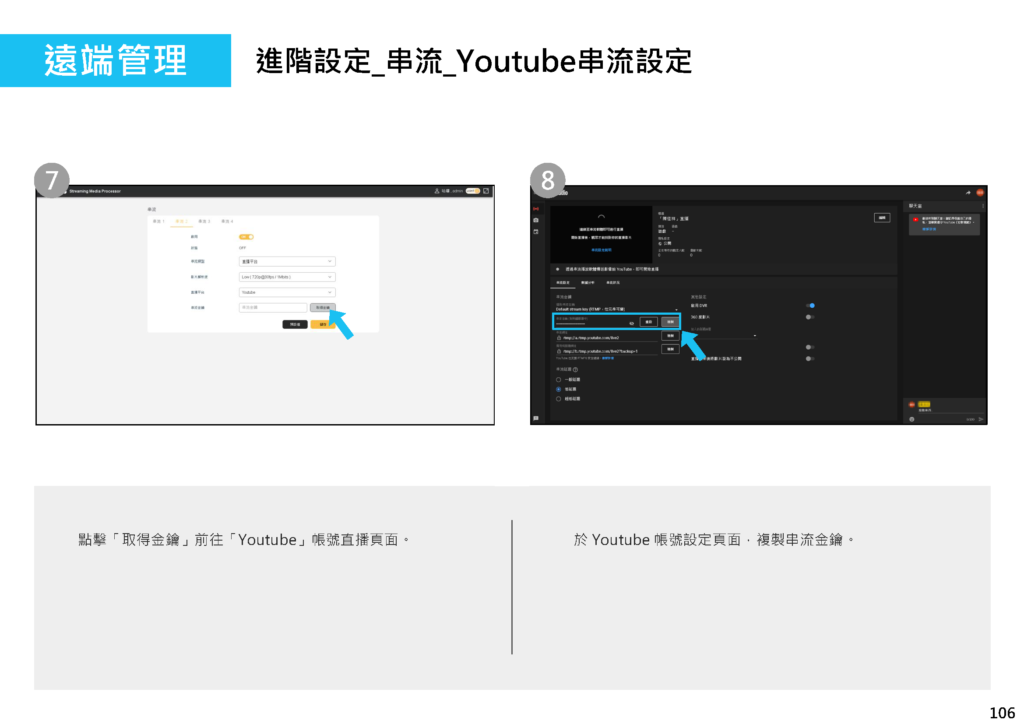Screen dimensions: 1024x724
Task: Click the feedback icon at sidebar bottom
Action: coord(536,417)
